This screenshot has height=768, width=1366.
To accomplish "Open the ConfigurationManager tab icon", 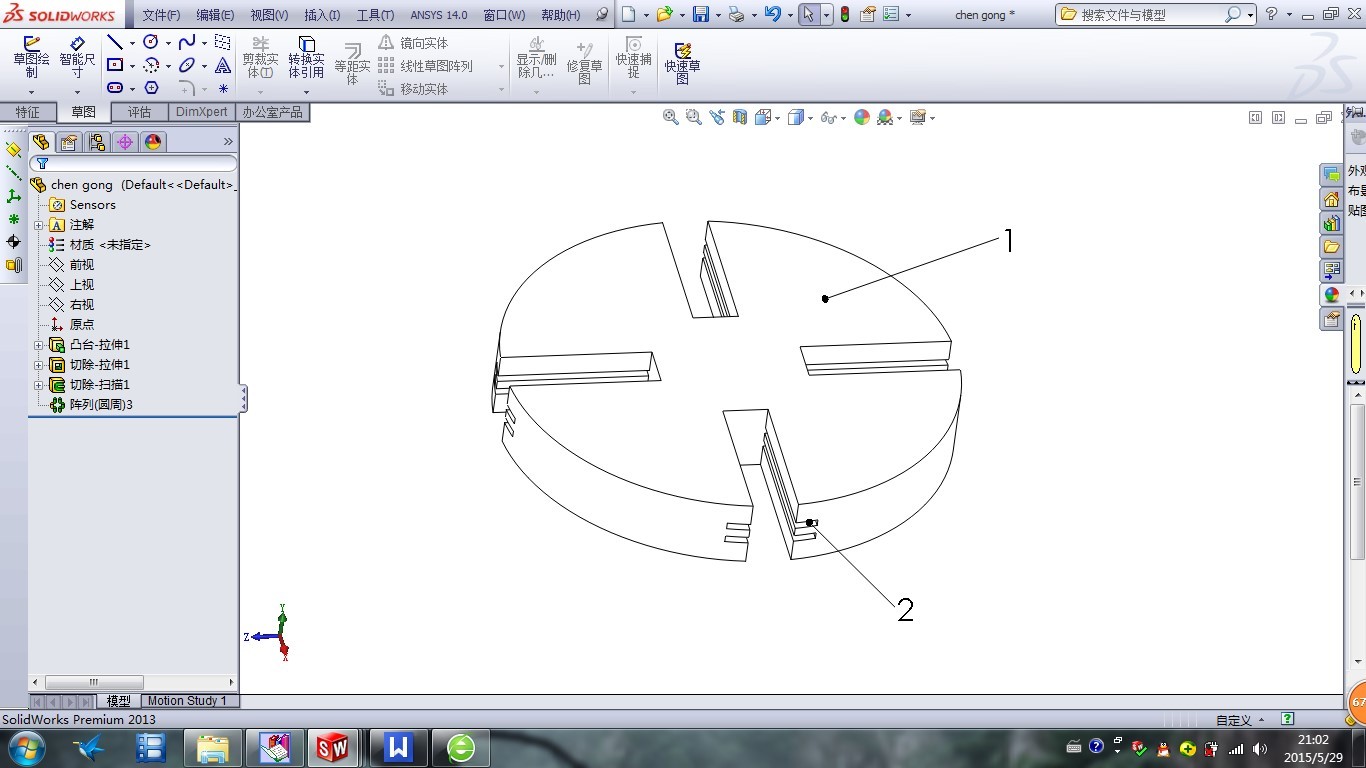I will coord(97,142).
